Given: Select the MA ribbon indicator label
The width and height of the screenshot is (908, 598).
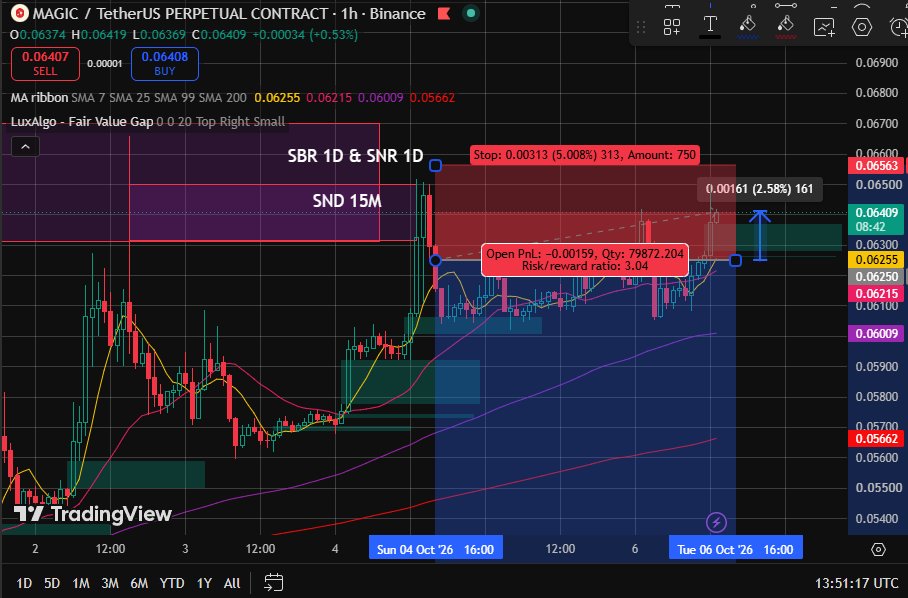Looking at the screenshot, I should click(39, 97).
